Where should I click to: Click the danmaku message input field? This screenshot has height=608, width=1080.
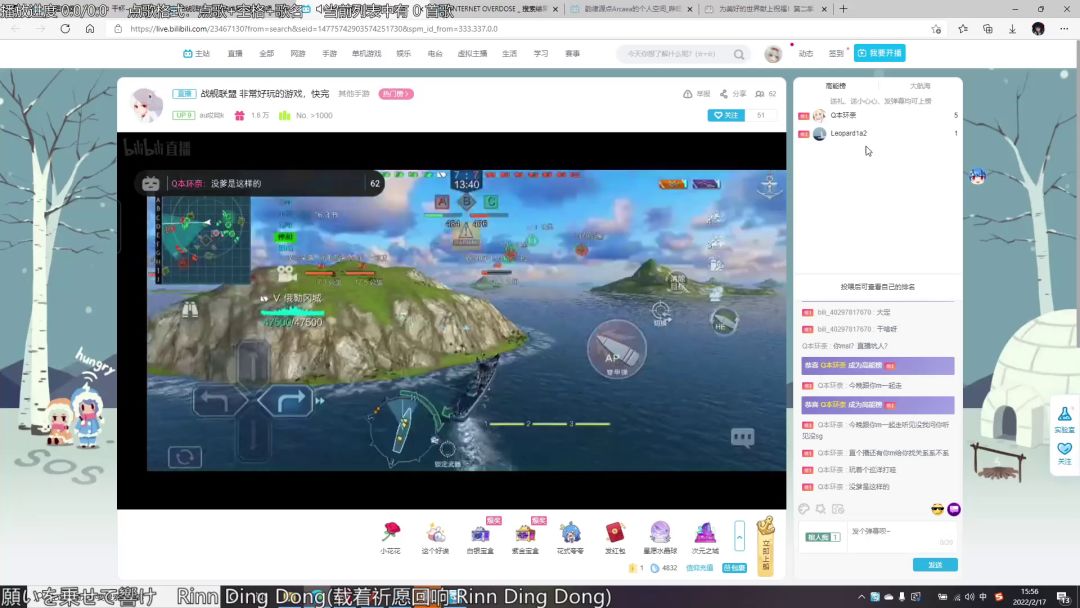pyautogui.click(x=900, y=538)
